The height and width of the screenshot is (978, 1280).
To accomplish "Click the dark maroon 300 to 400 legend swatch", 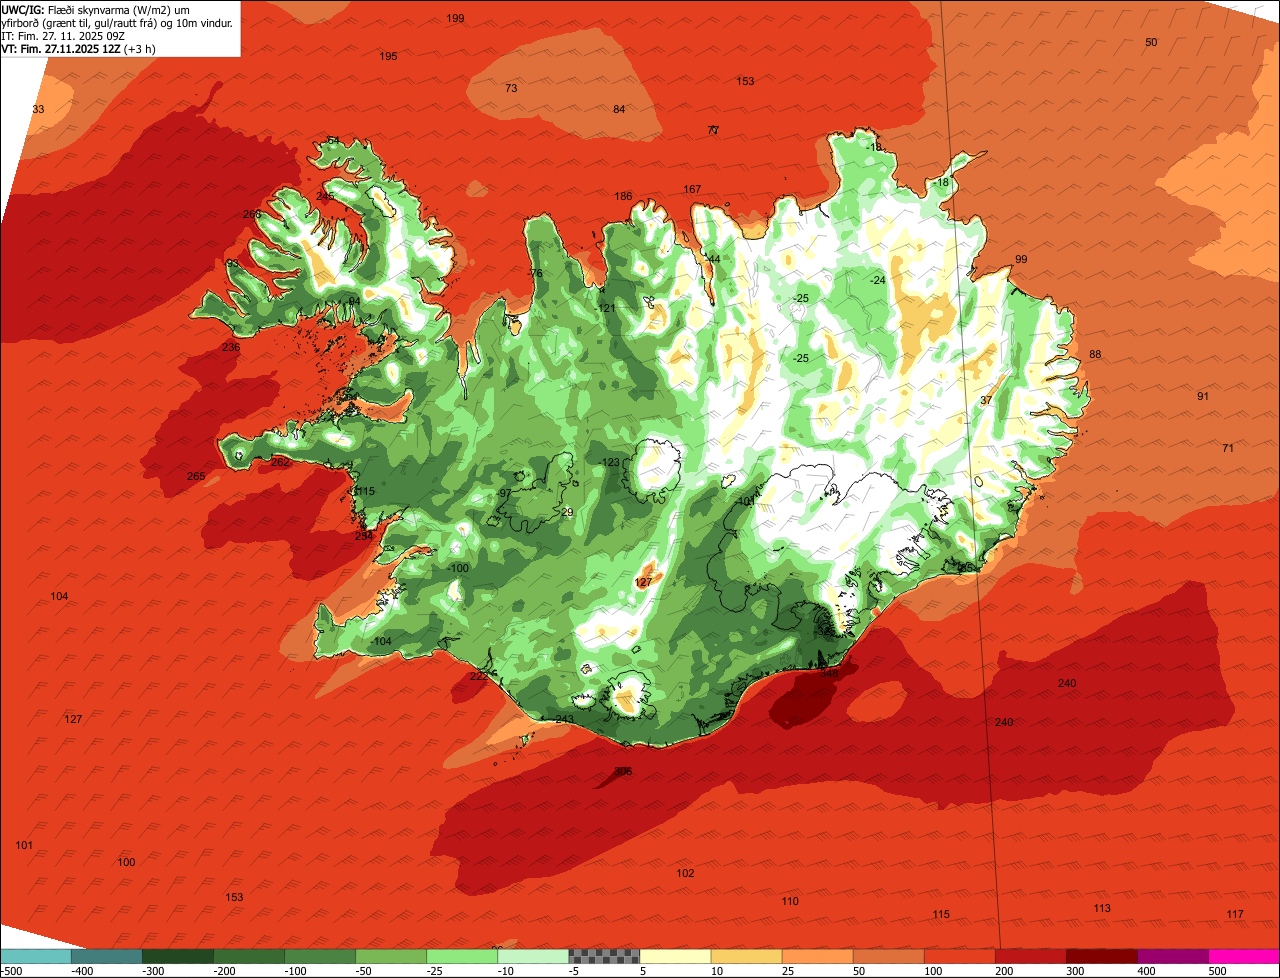I will pyautogui.click(x=1101, y=956).
